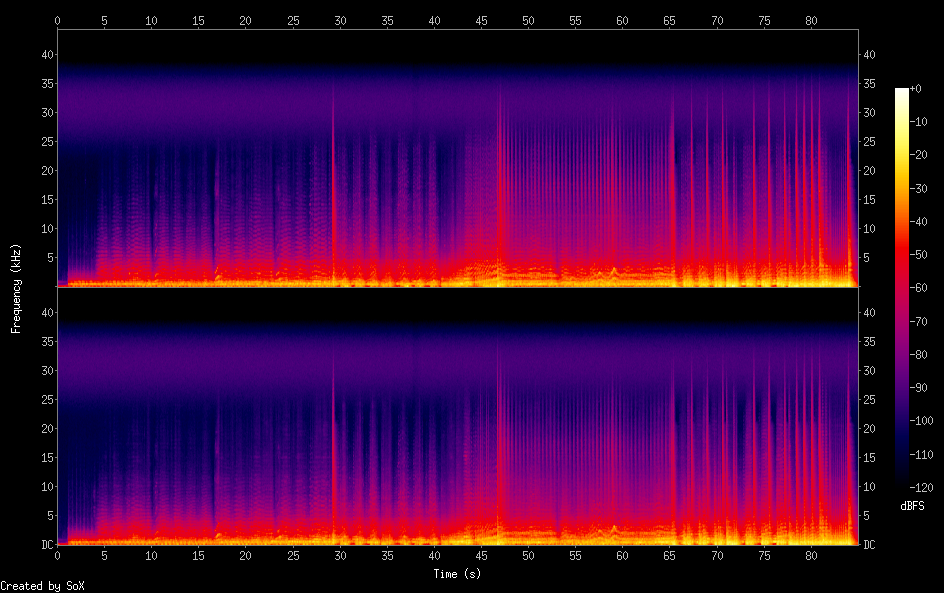Click the 'DC' label right of lower spectrogram
Viewport: 944px width, 593px height.
click(x=869, y=544)
